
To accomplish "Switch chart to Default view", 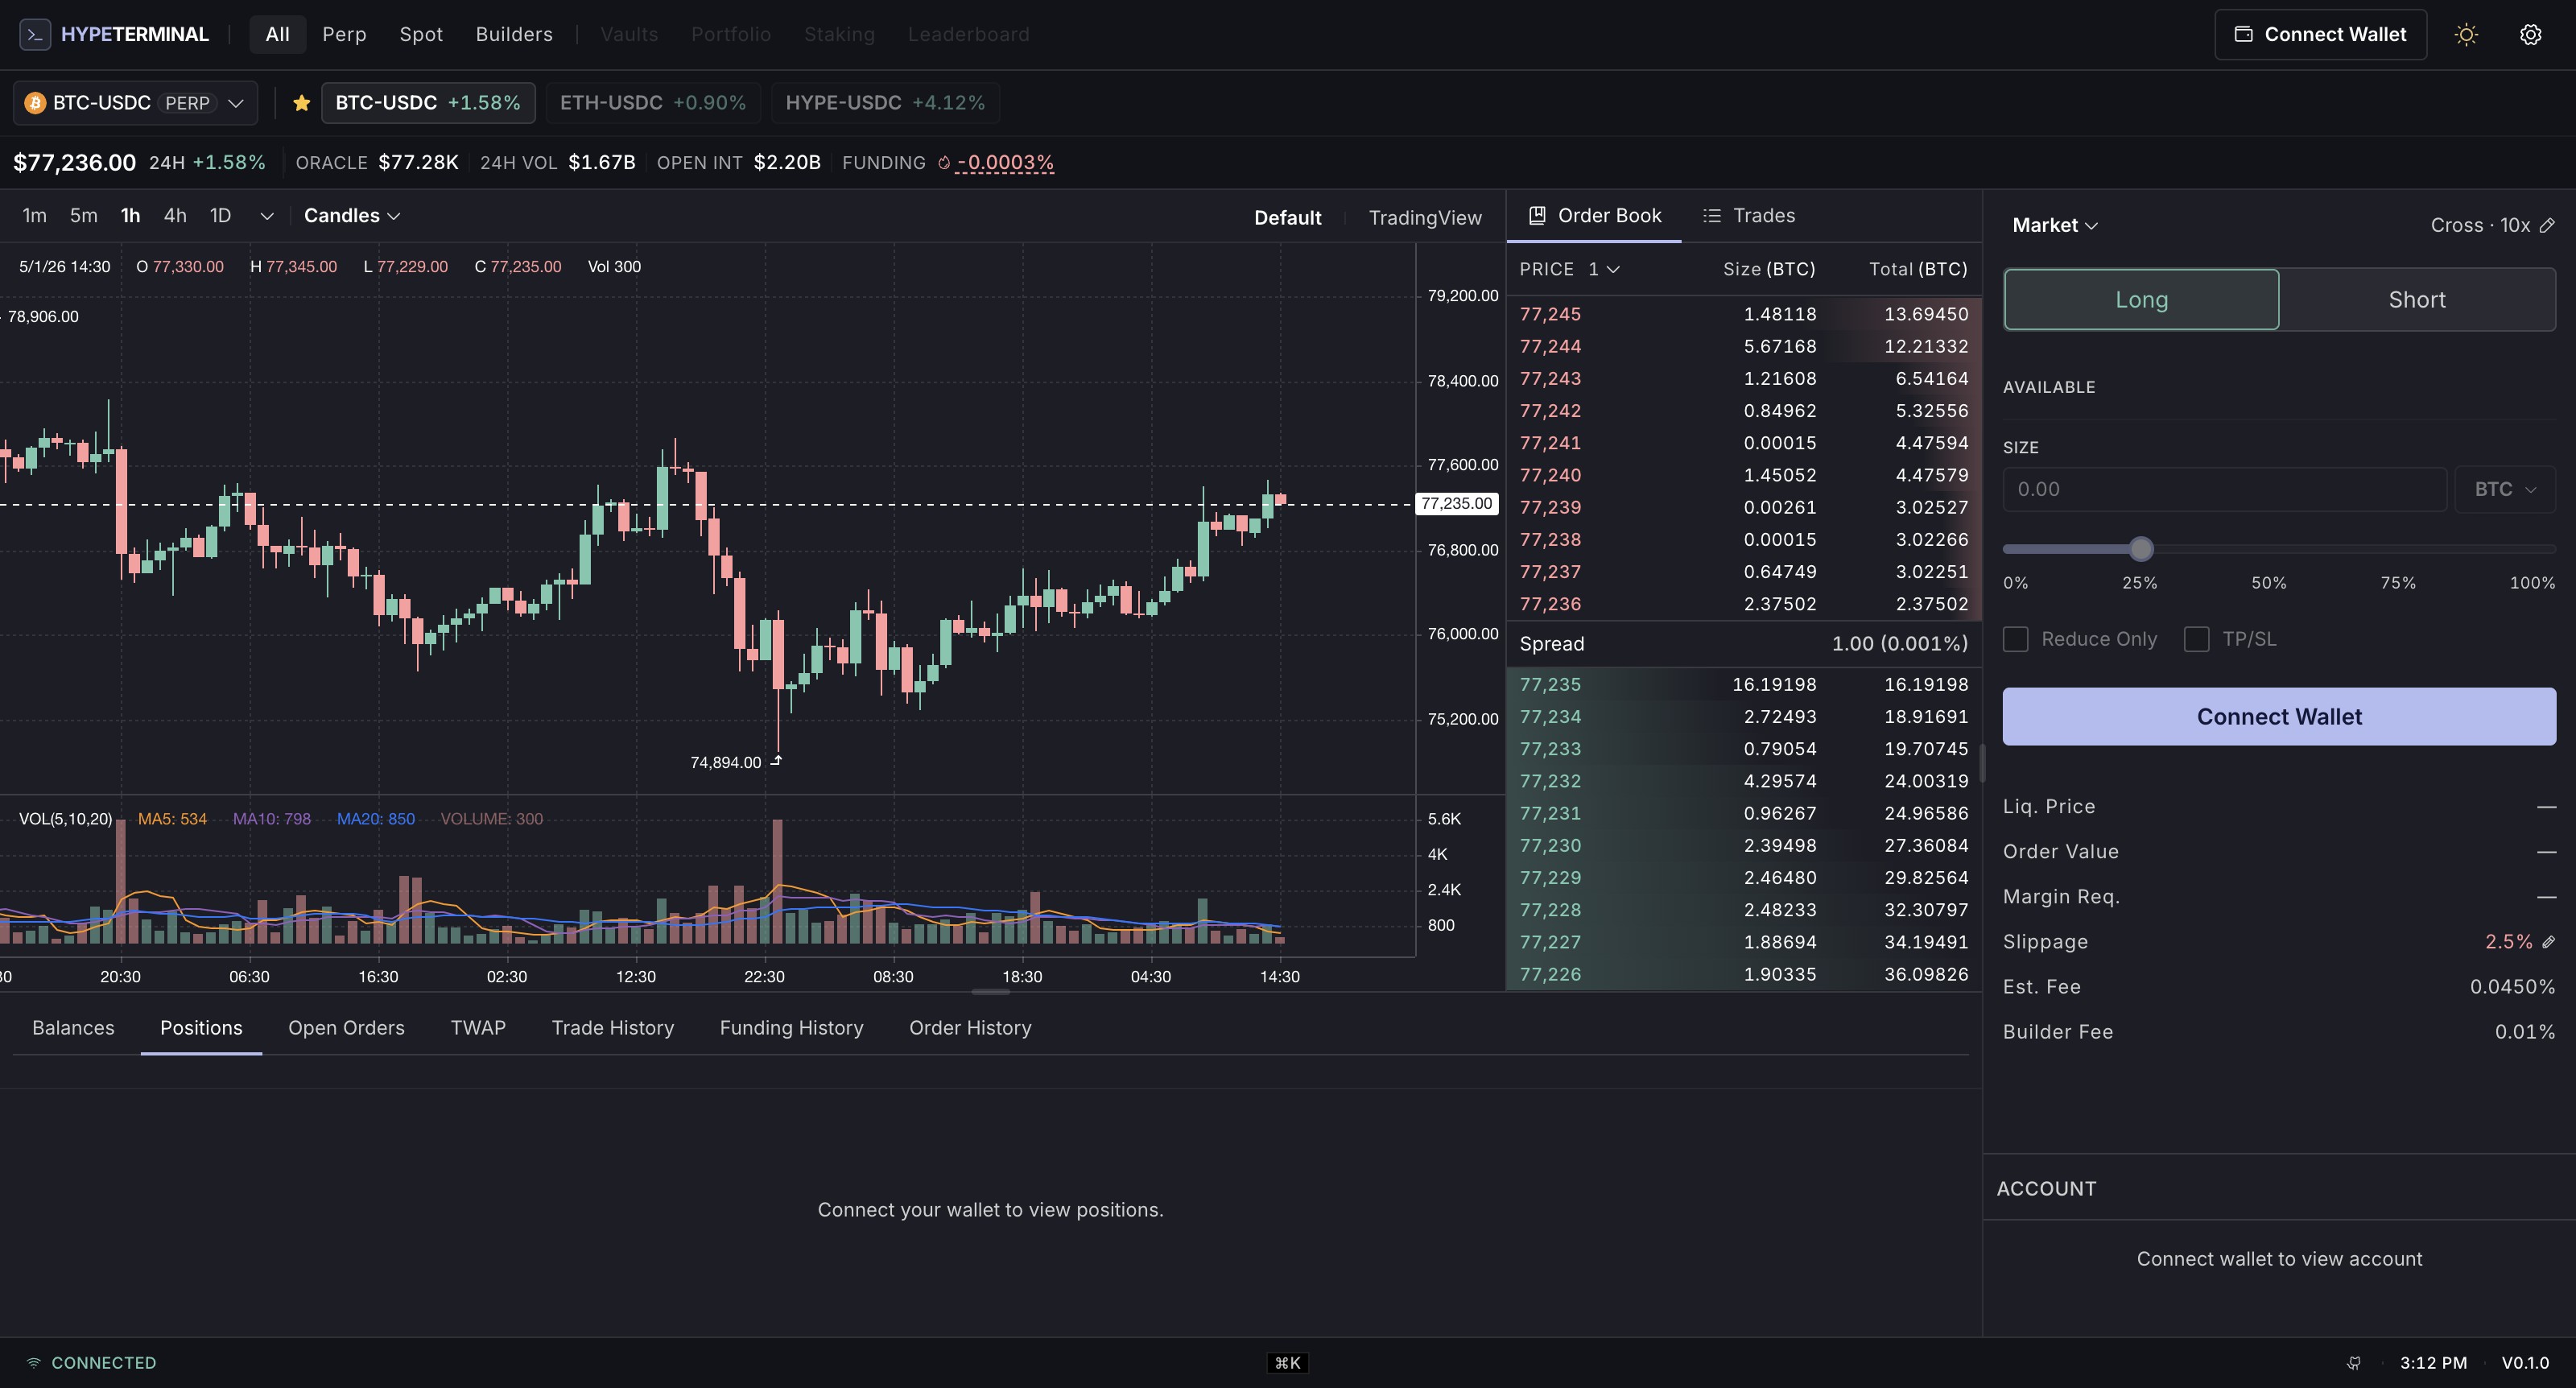I will click(1287, 218).
